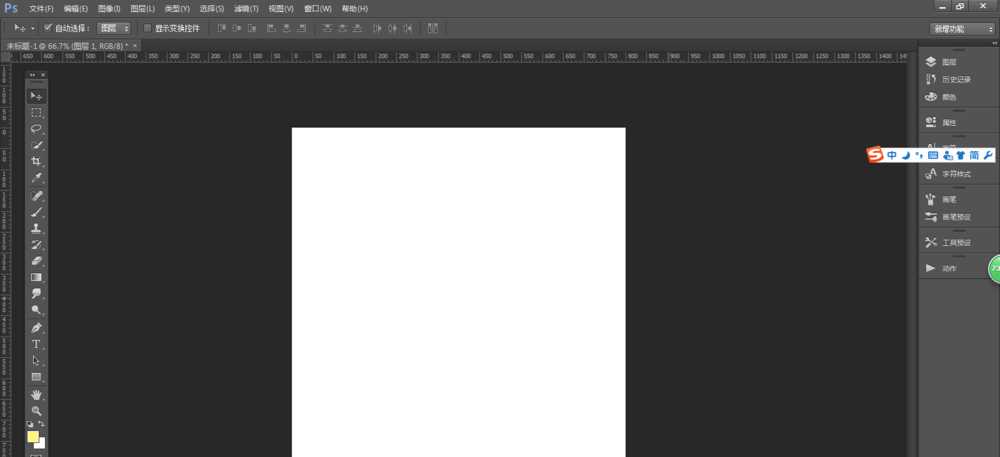This screenshot has height=457, width=1000.
Task: Select the Crop tool
Action: click(x=36, y=161)
